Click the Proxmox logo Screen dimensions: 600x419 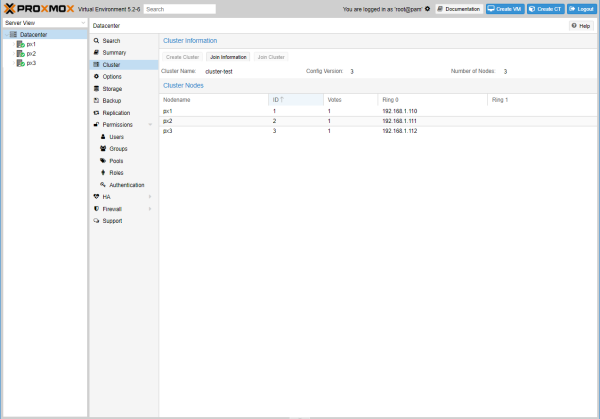(x=37, y=8)
